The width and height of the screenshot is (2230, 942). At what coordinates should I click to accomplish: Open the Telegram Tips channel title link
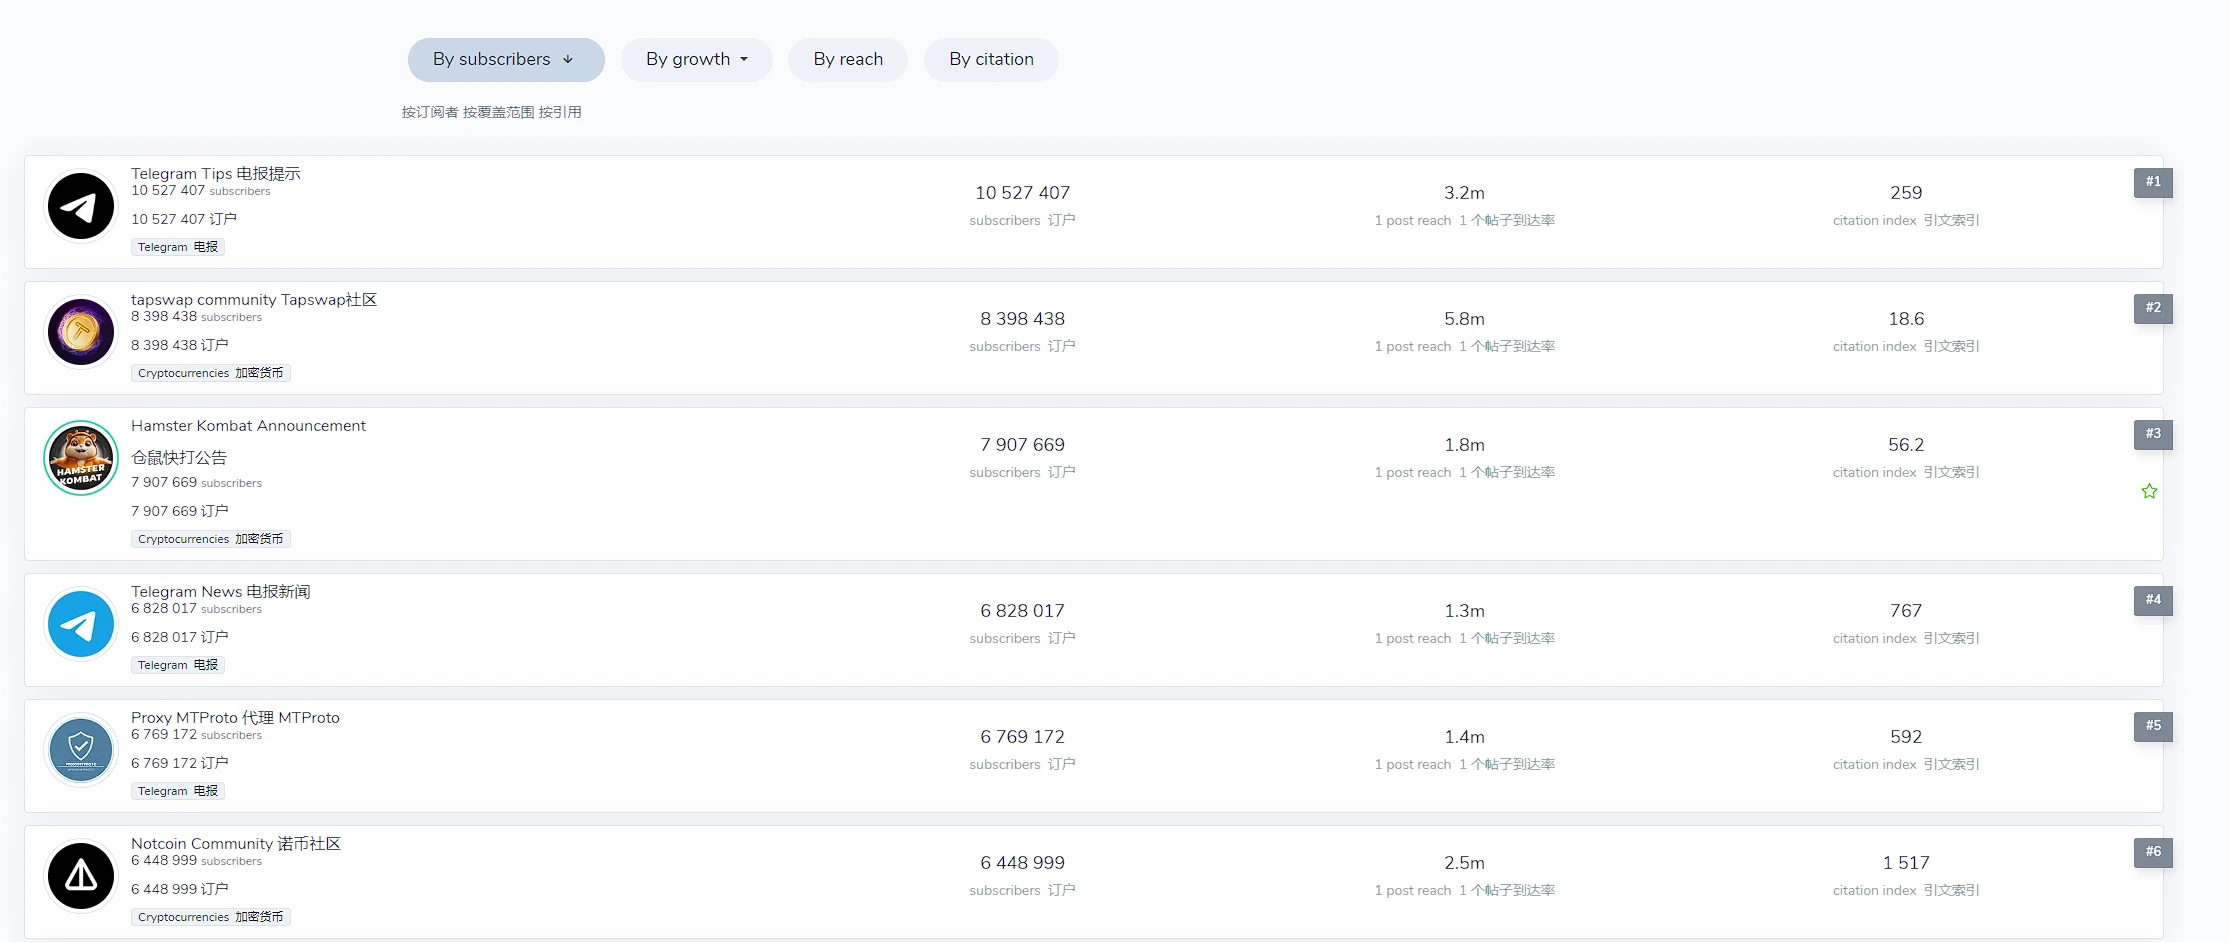[215, 174]
